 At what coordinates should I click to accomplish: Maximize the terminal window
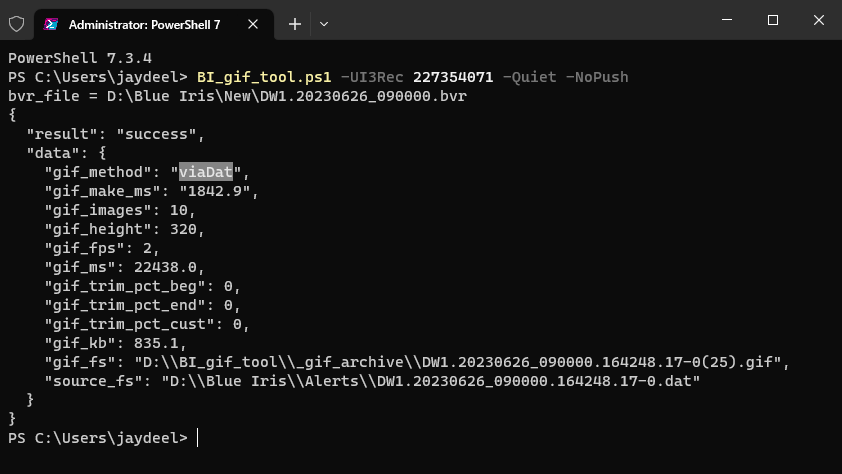point(773,20)
